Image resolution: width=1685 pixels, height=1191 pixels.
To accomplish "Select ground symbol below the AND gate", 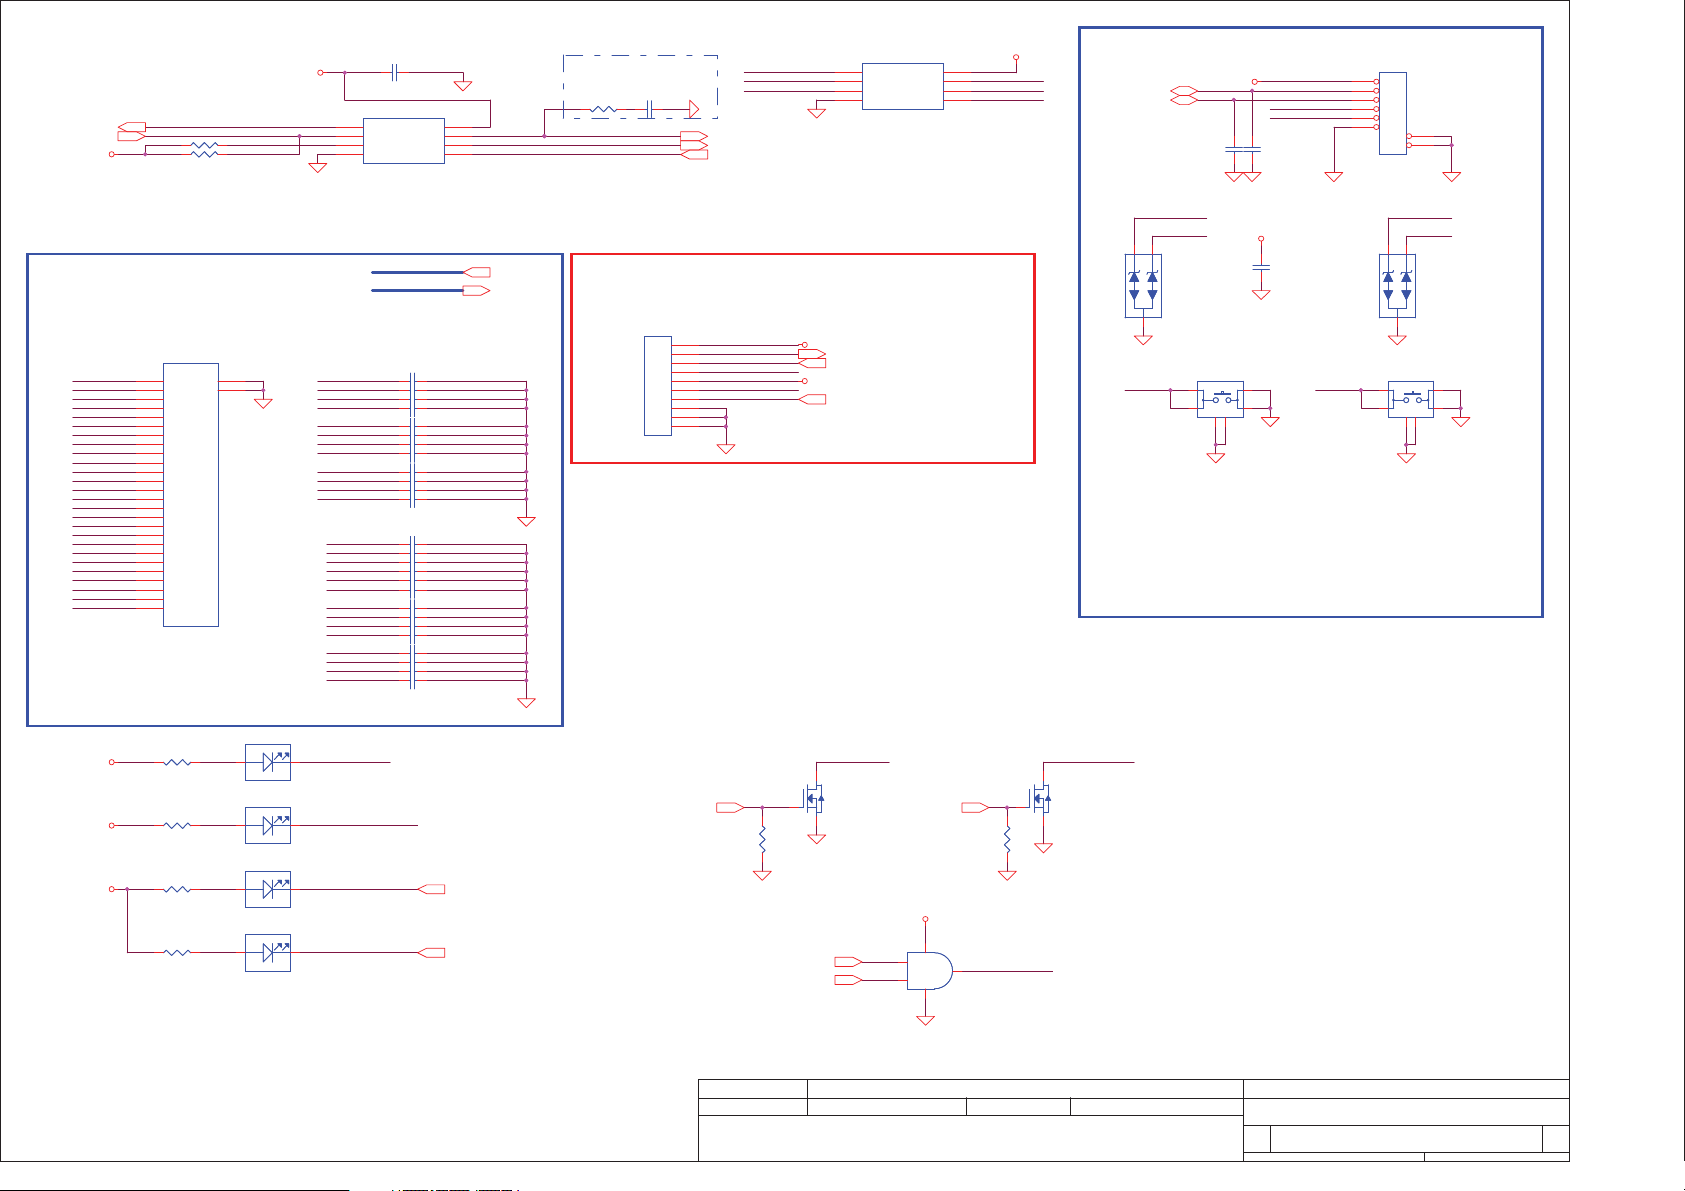I will (925, 1020).
